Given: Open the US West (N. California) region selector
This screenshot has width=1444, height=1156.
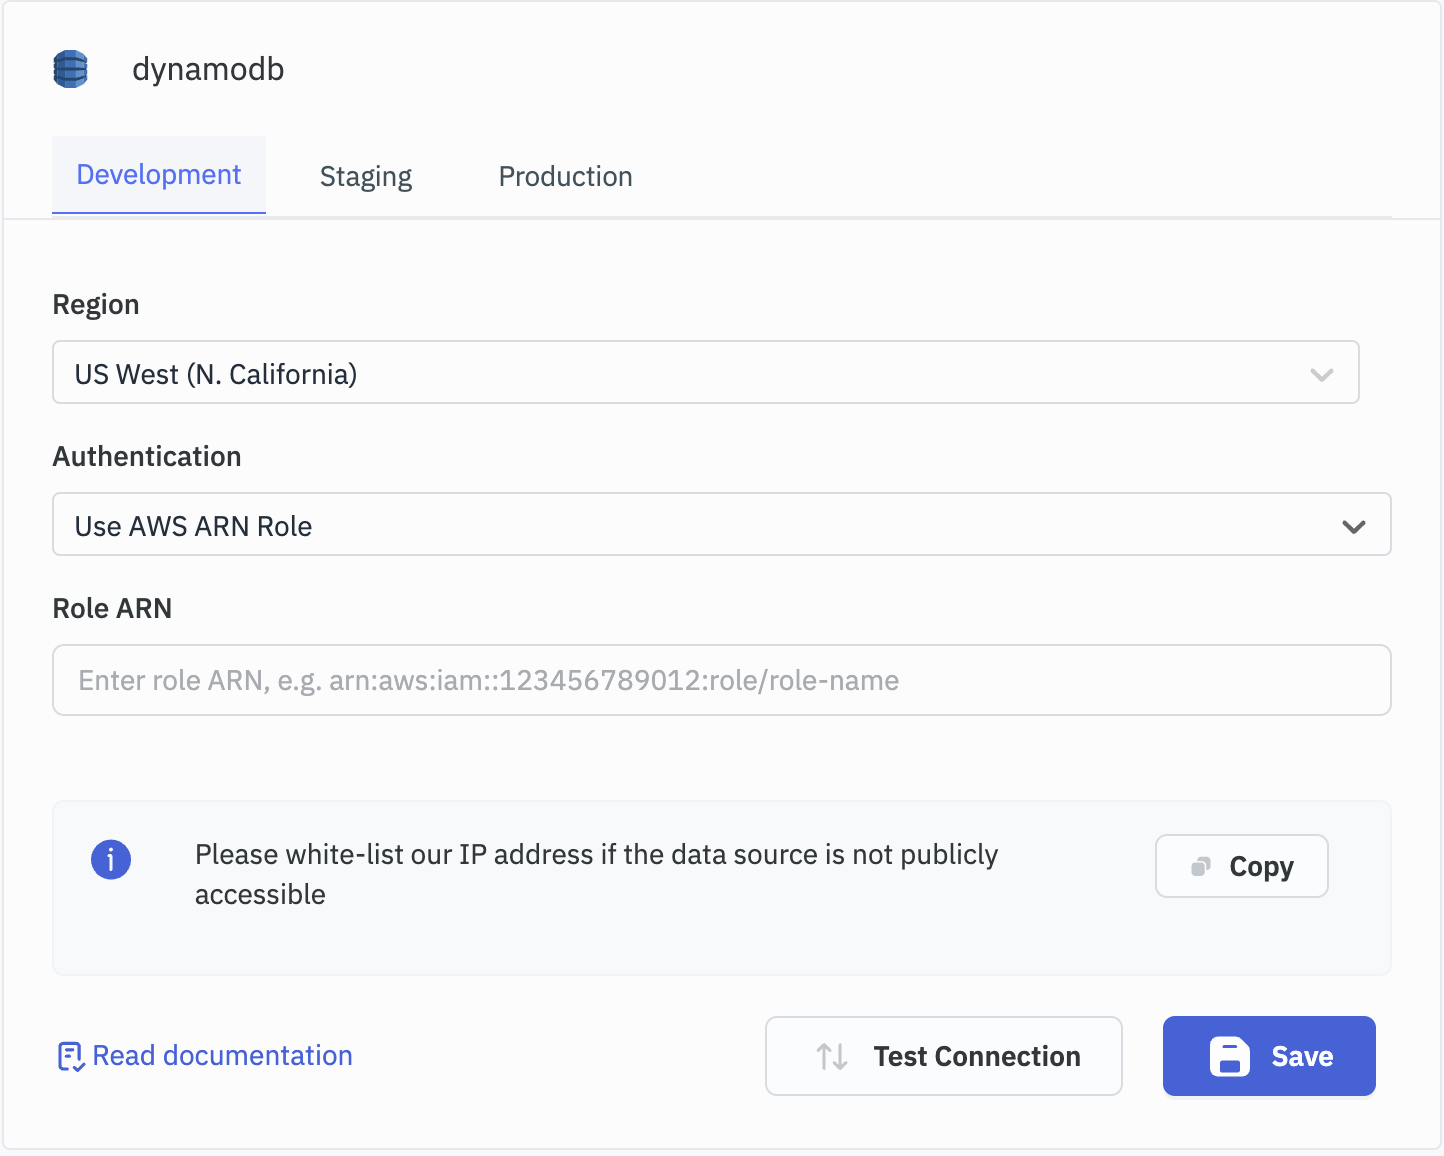Looking at the screenshot, I should (680, 373).
